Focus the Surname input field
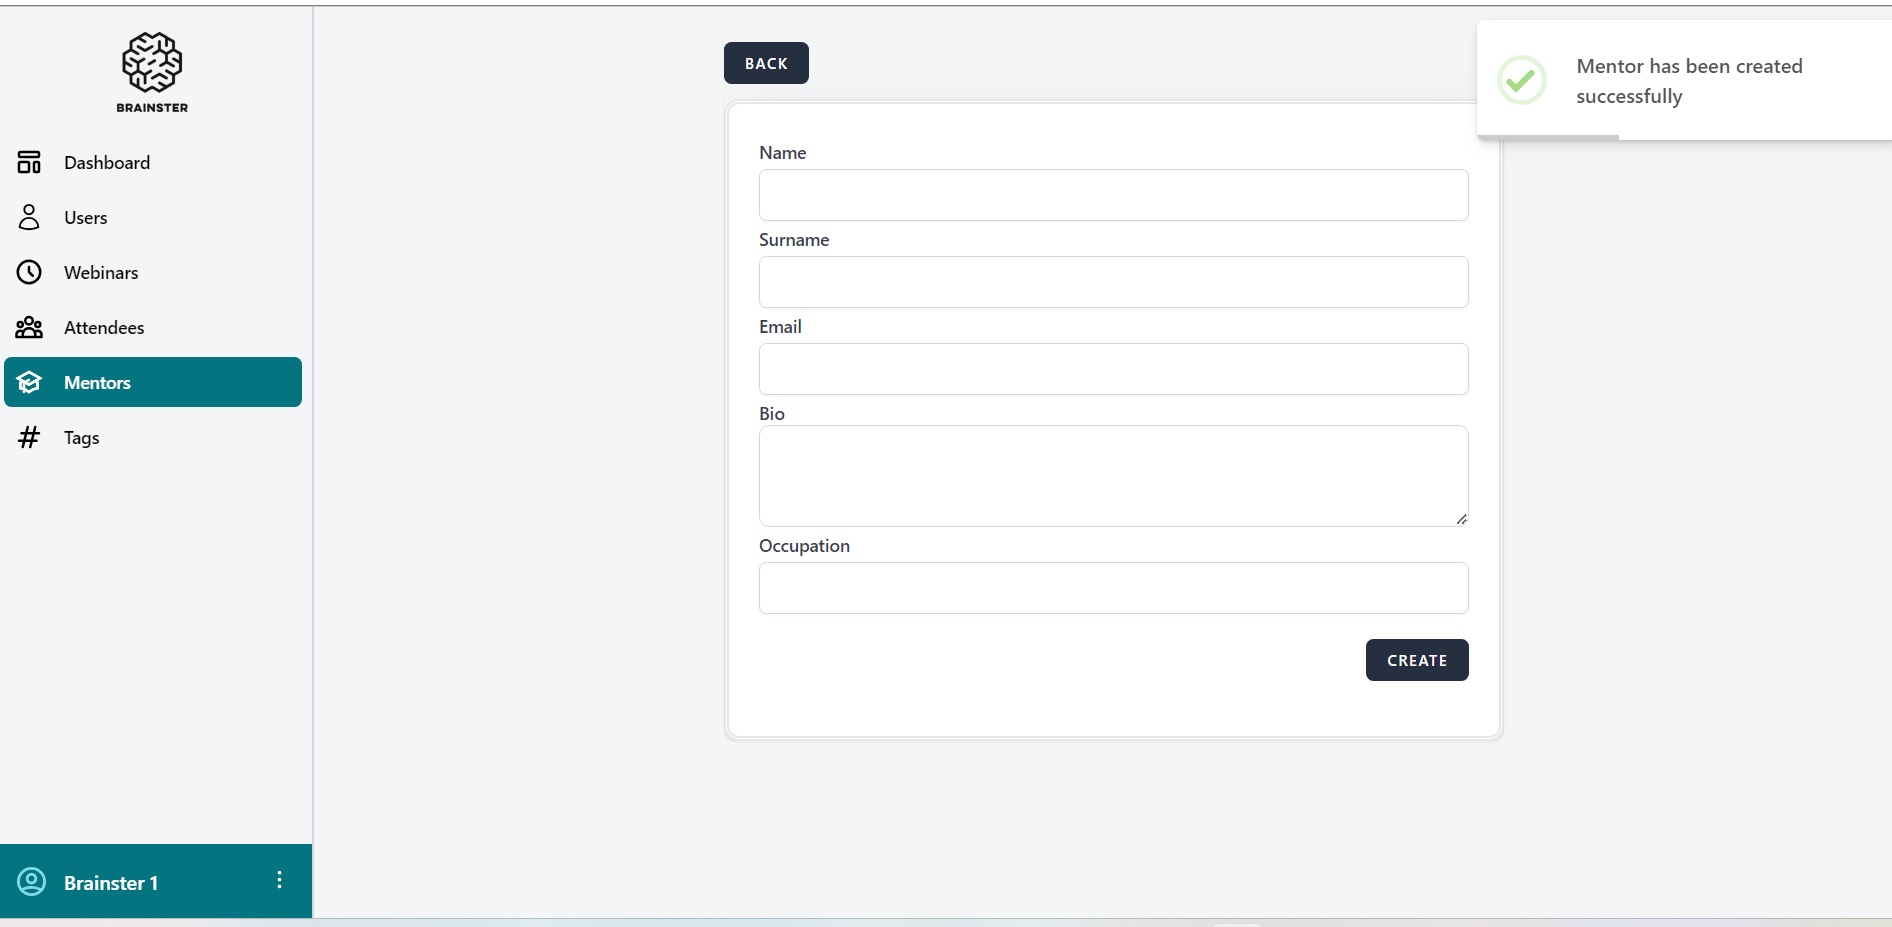This screenshot has height=927, width=1892. 1113,282
